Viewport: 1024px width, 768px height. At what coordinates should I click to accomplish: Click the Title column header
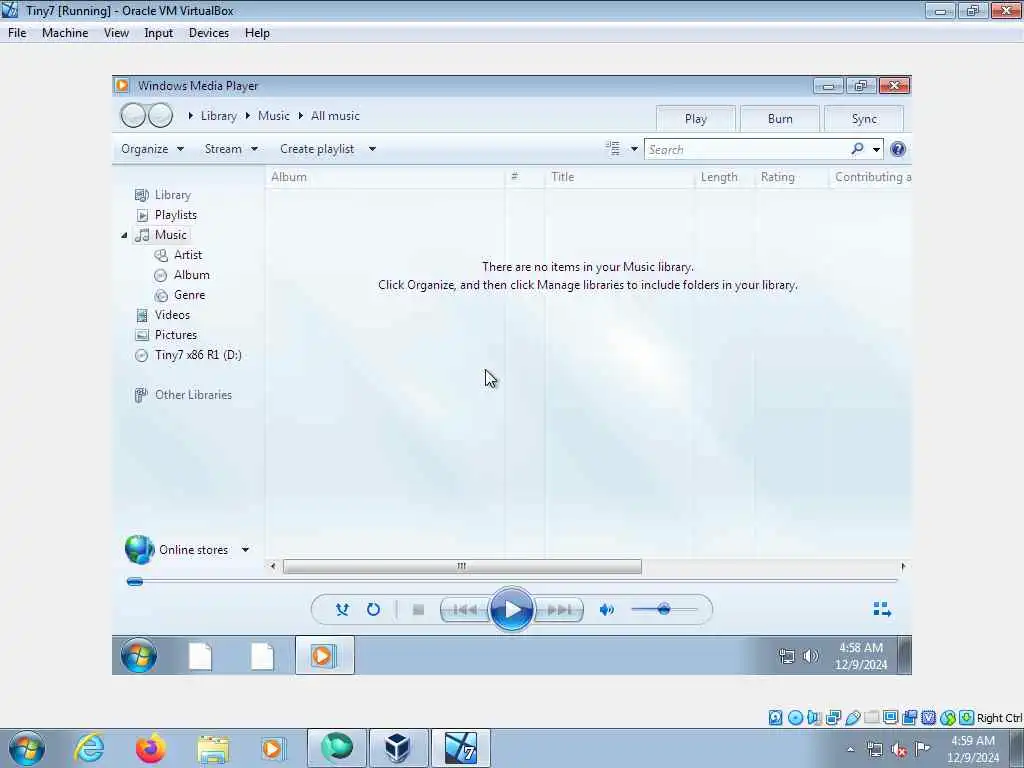(620, 177)
